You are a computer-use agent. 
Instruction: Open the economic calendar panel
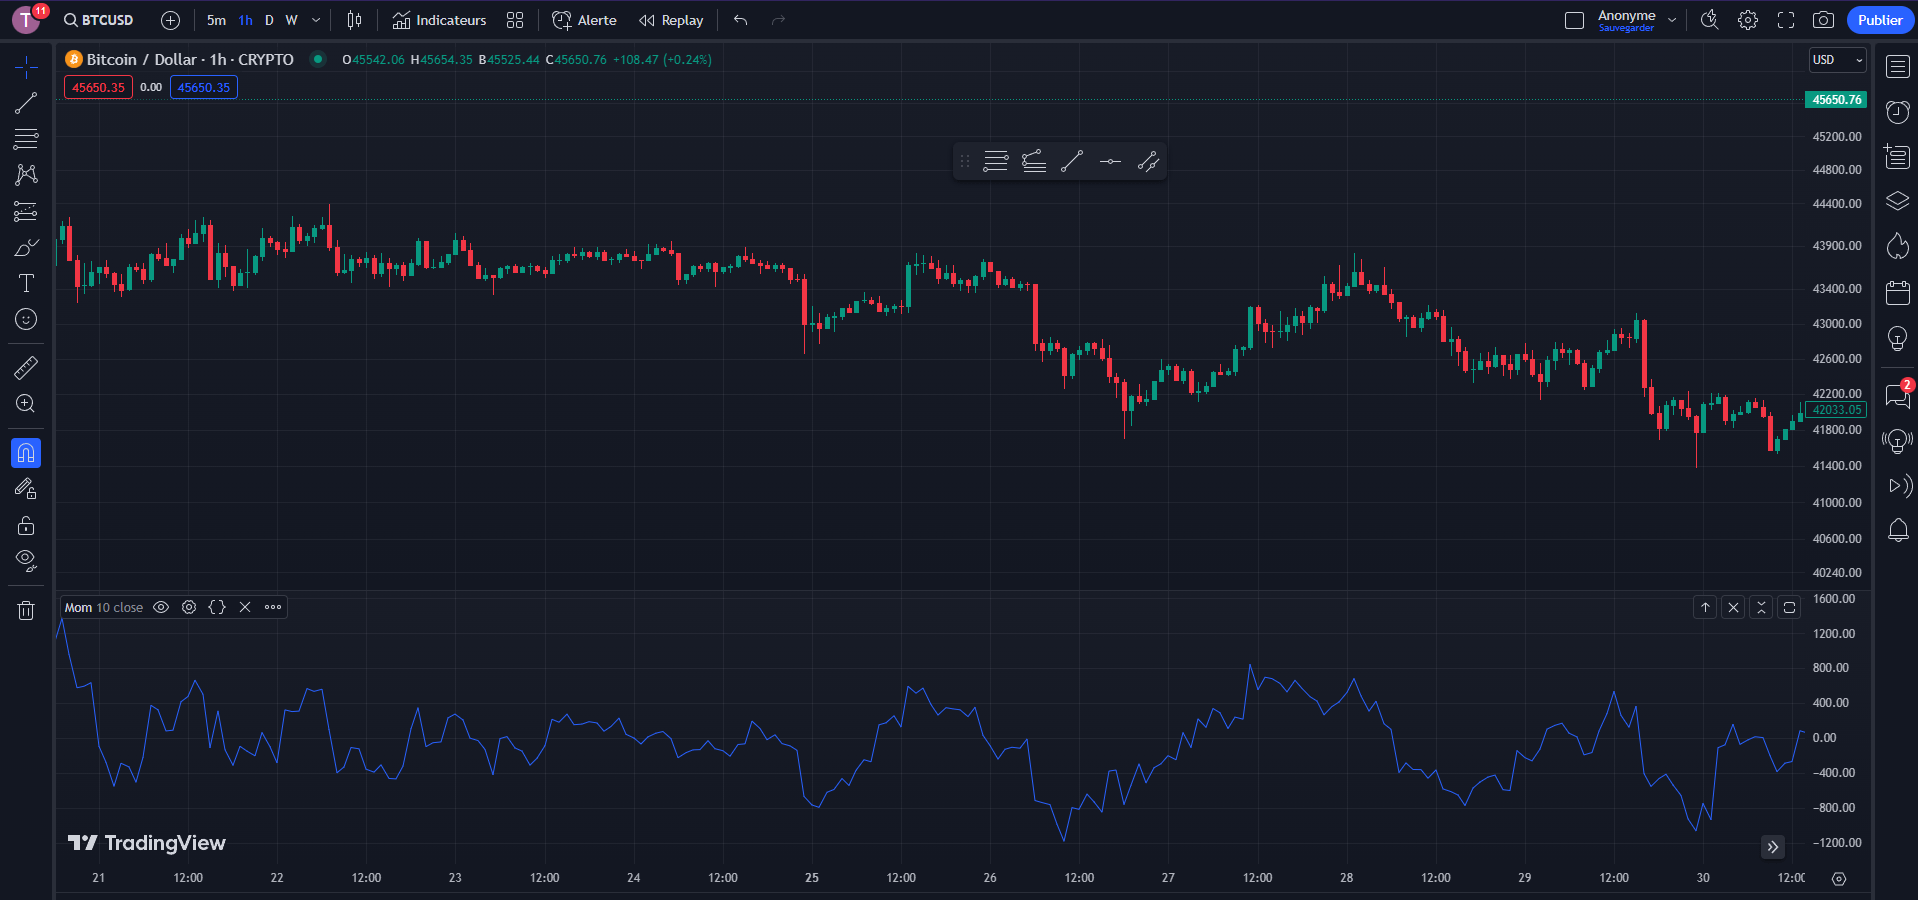tap(1896, 292)
